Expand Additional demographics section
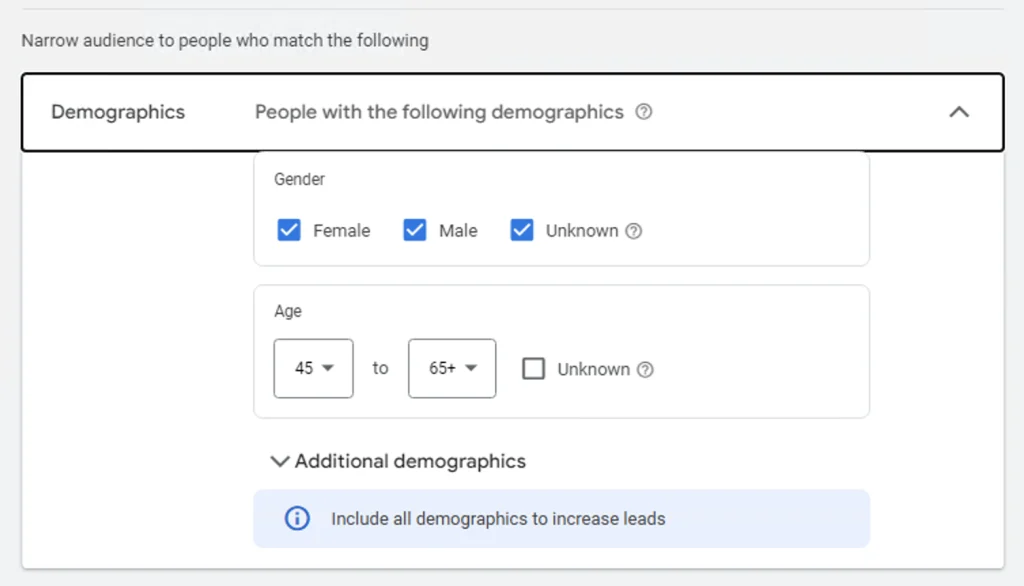 [398, 461]
